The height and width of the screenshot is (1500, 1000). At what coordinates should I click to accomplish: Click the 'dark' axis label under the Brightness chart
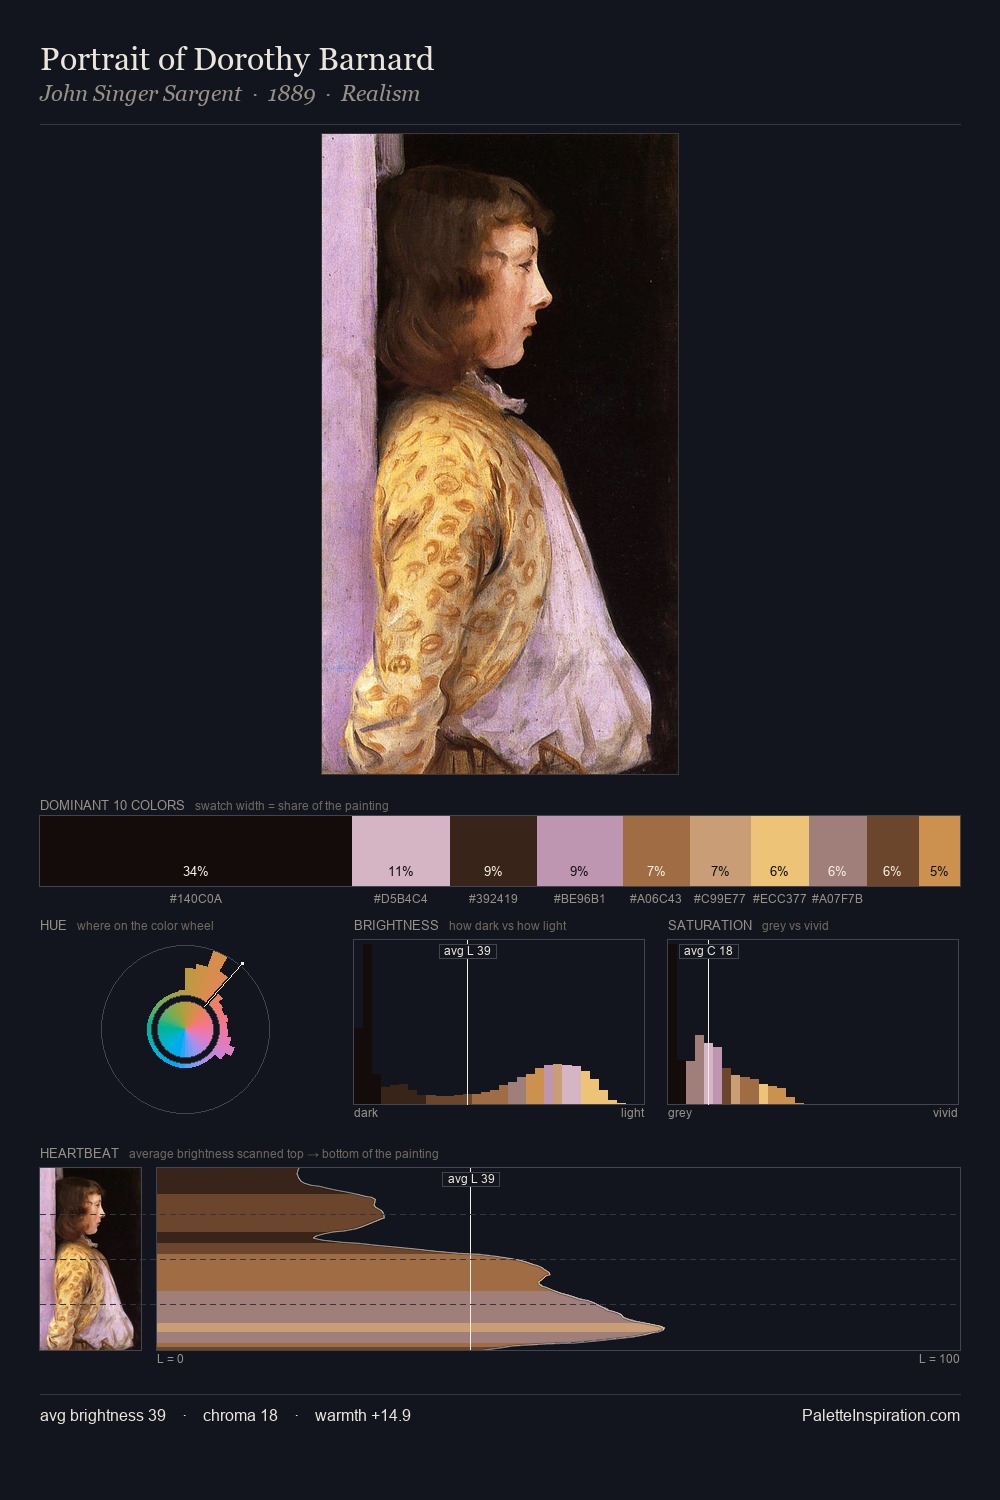(x=366, y=1113)
